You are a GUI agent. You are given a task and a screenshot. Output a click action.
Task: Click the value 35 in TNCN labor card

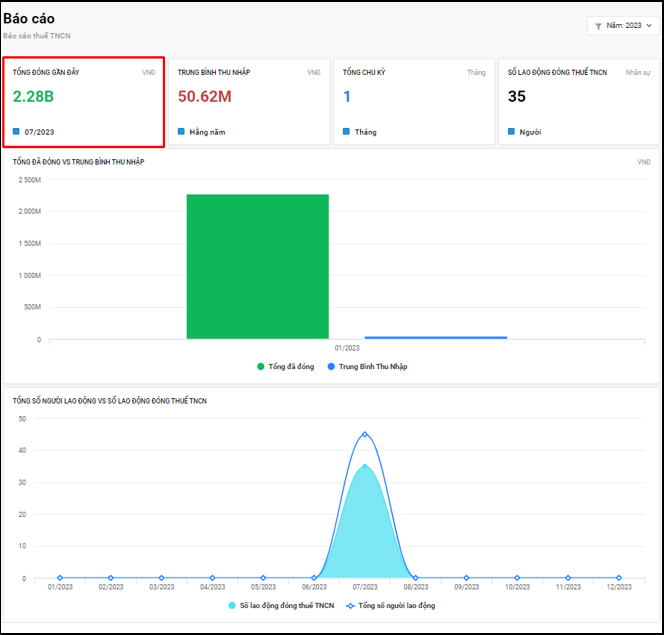click(x=517, y=97)
